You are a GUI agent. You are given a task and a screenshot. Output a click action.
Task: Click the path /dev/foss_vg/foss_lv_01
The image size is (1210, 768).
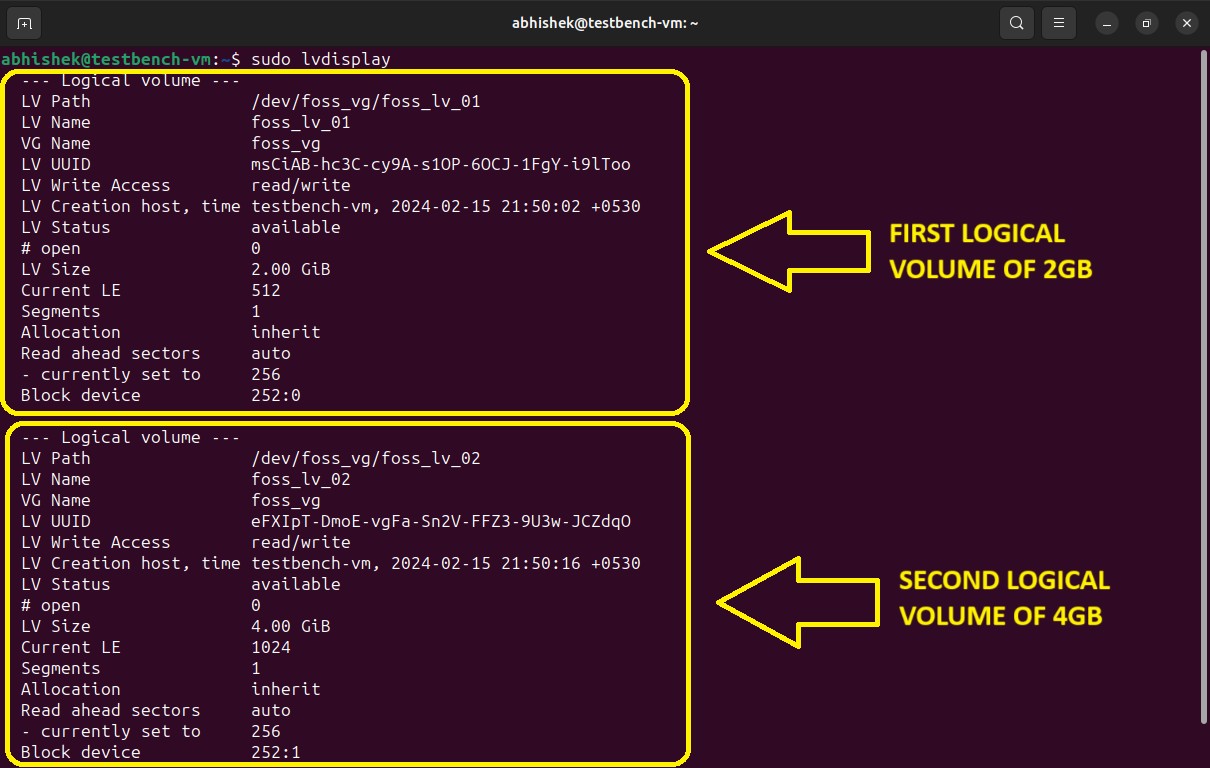coord(366,101)
